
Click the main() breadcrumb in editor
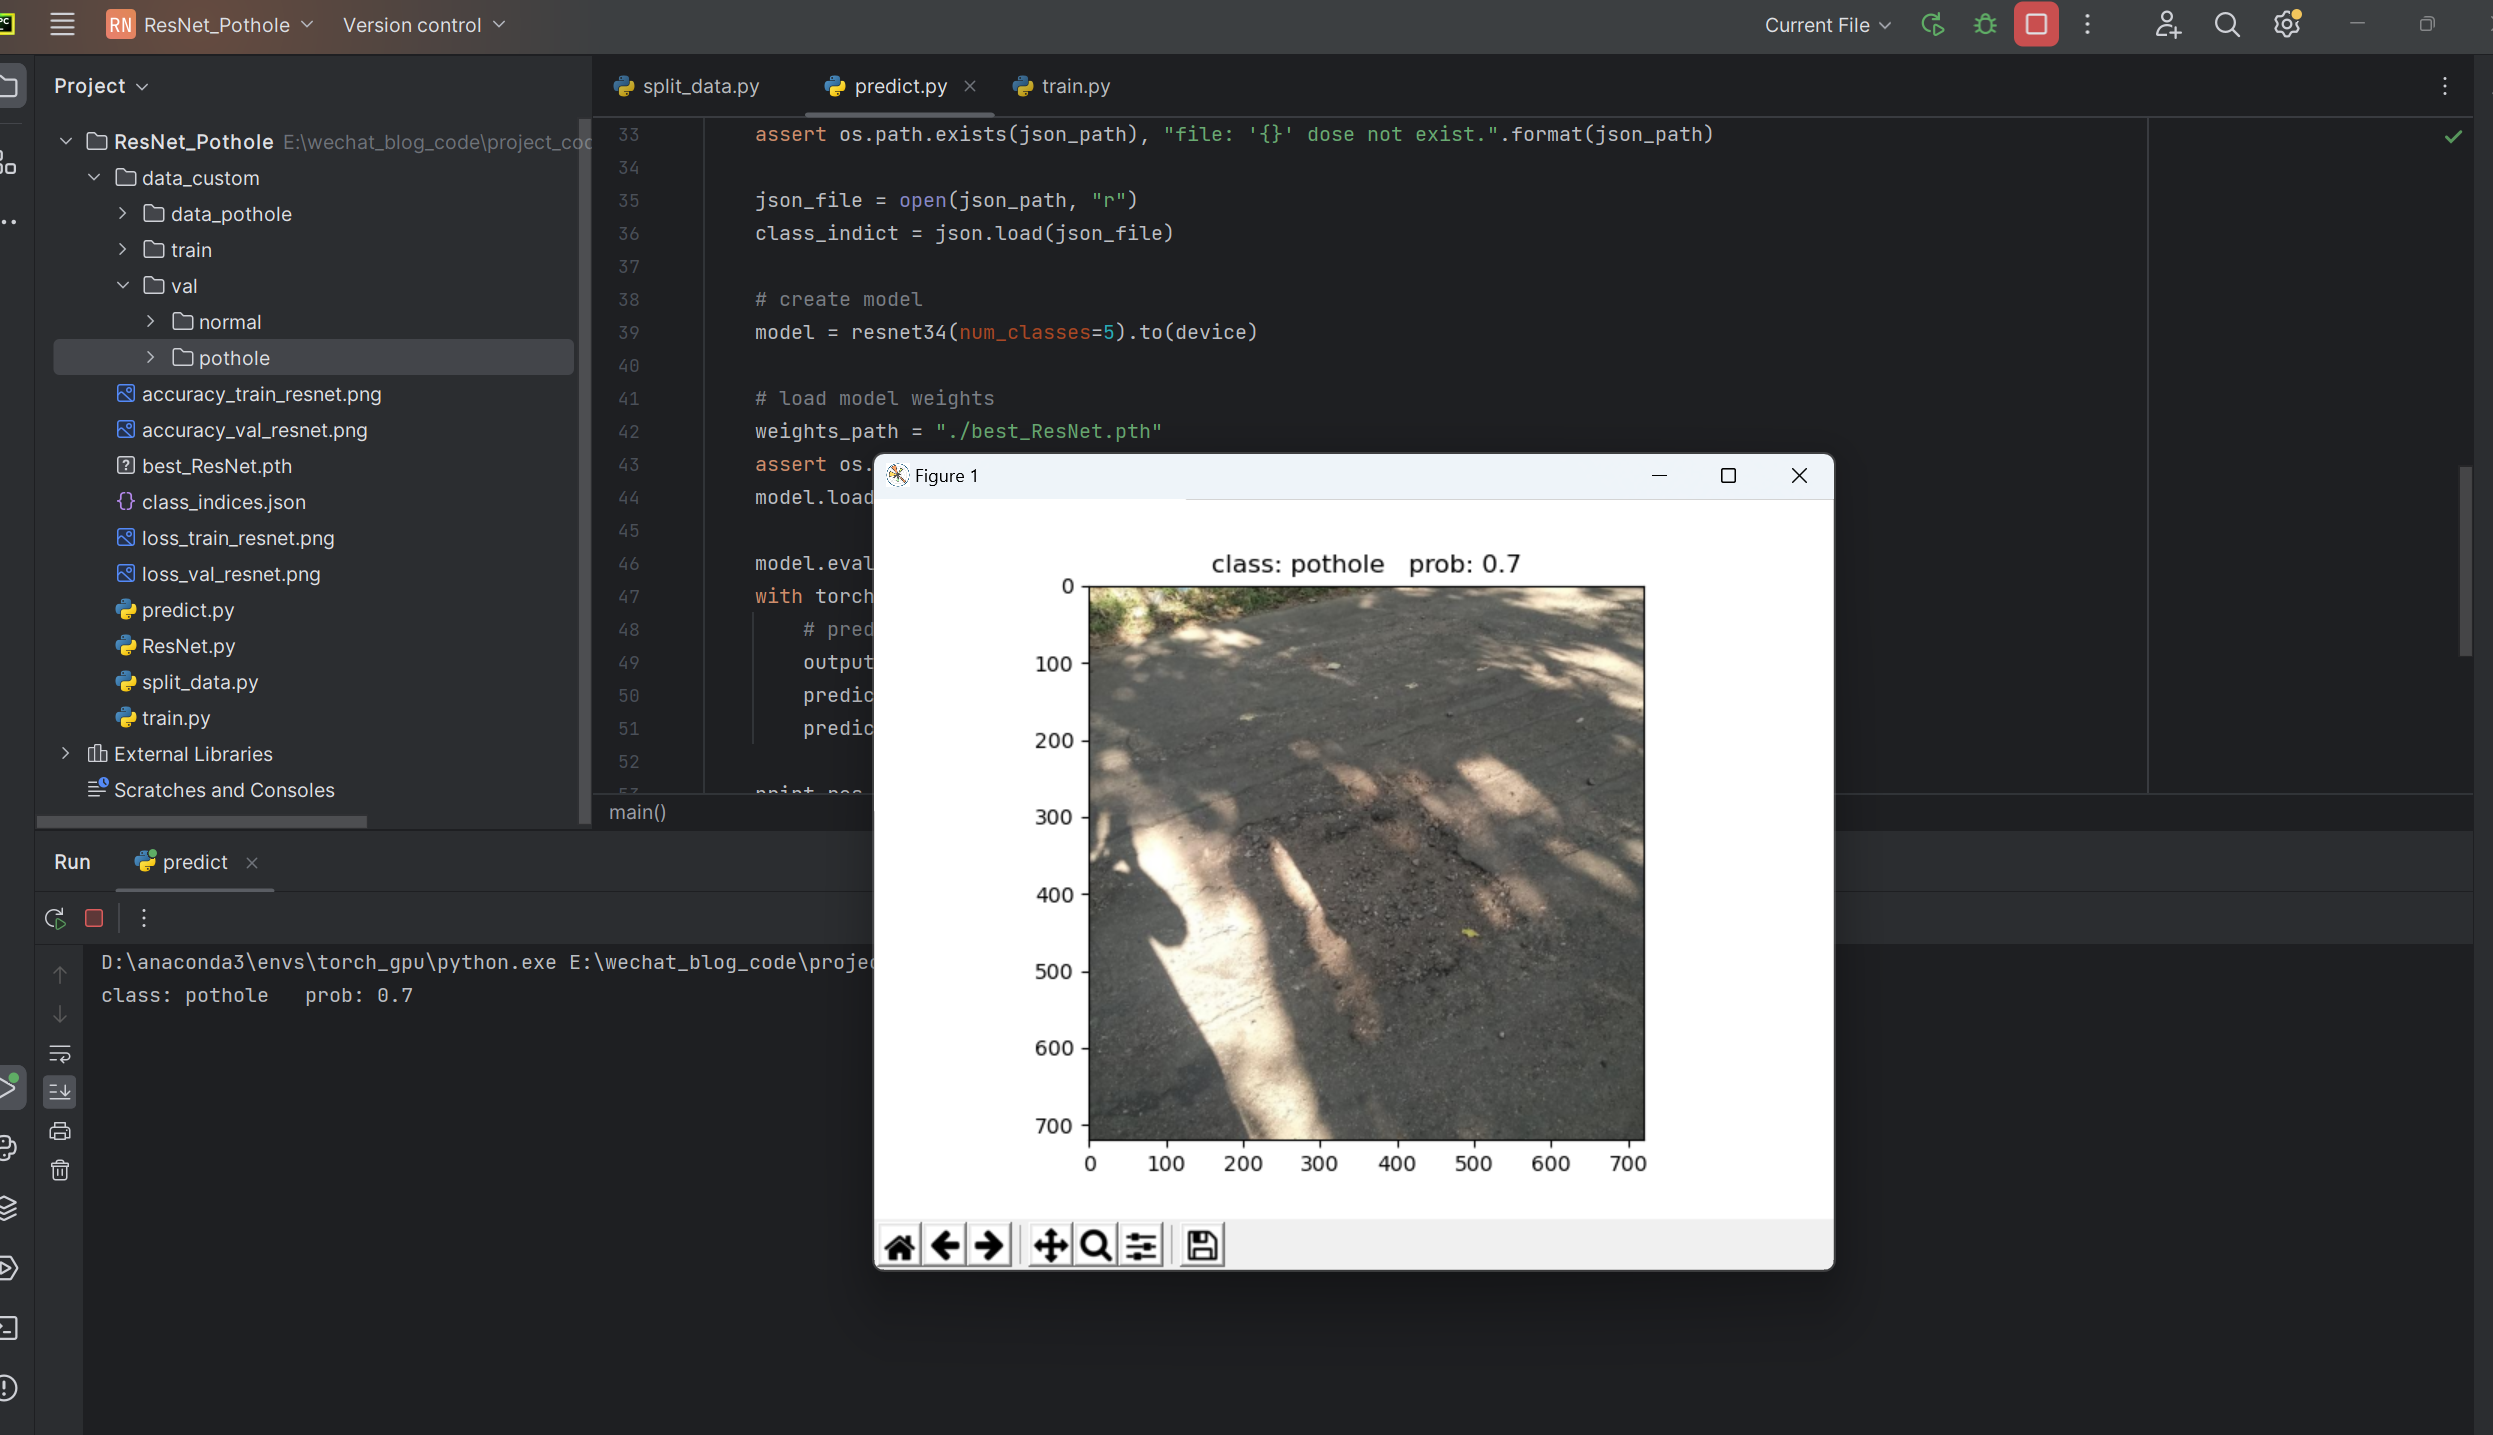click(x=637, y=812)
